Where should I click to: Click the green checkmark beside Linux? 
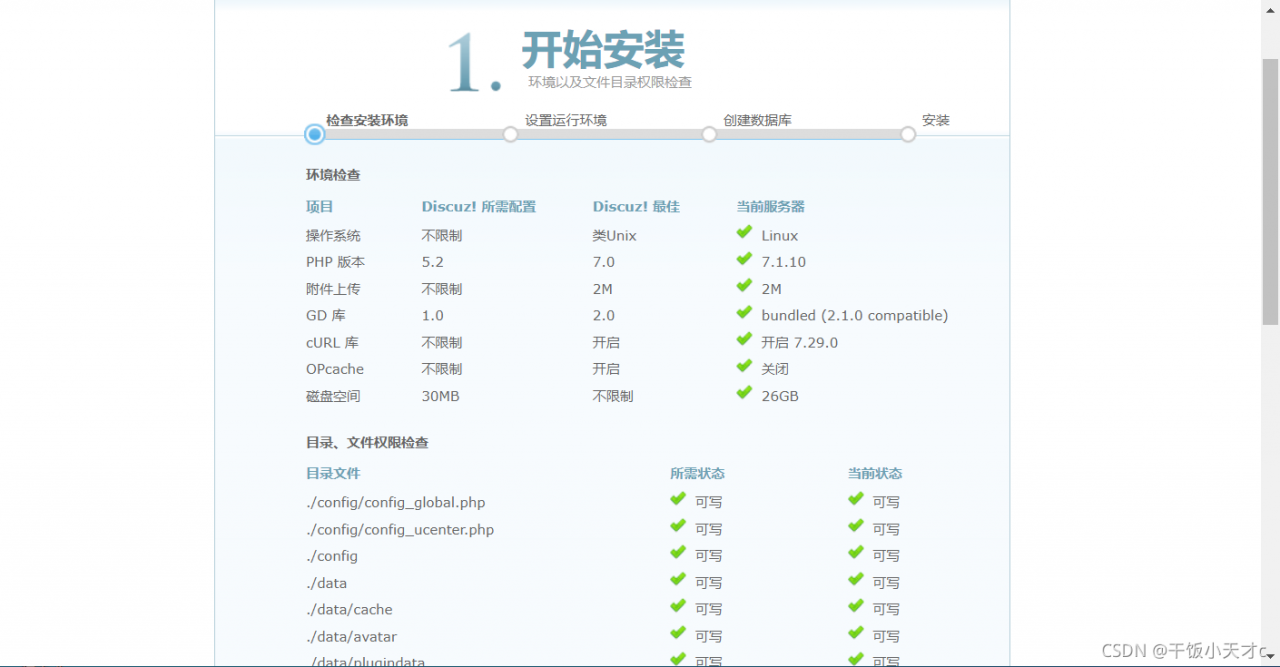tap(744, 232)
